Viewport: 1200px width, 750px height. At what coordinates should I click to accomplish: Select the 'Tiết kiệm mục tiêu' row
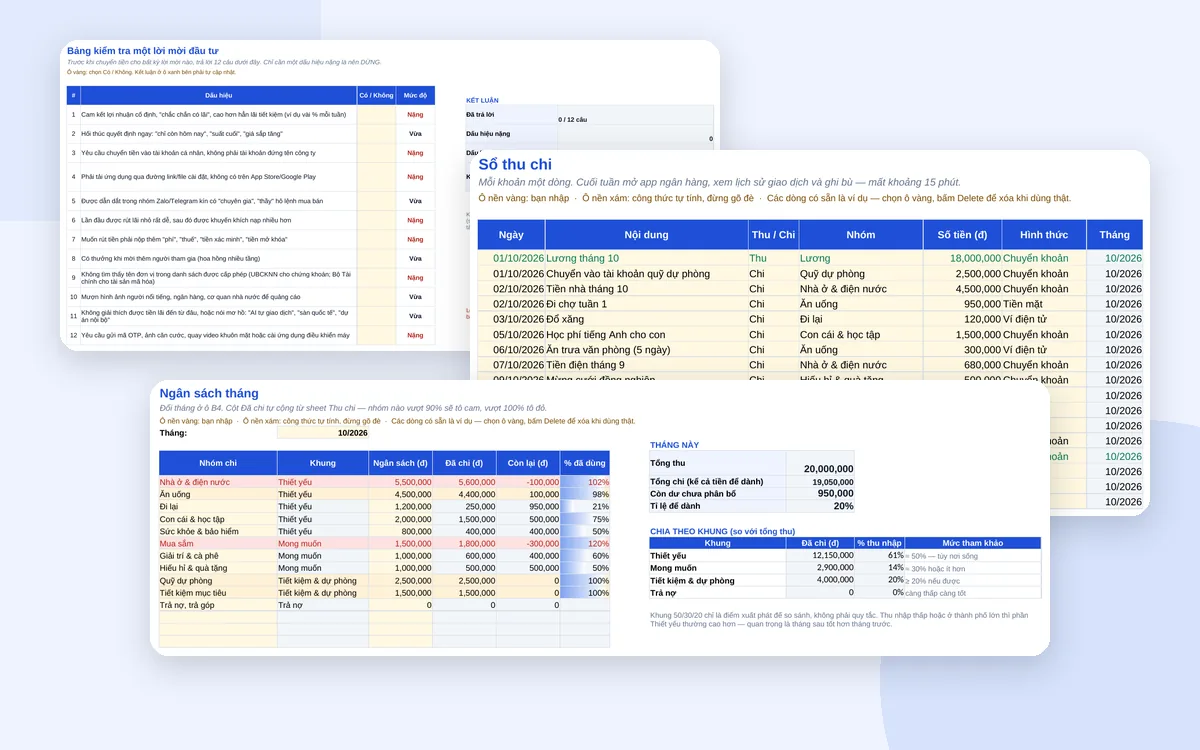tap(218, 592)
